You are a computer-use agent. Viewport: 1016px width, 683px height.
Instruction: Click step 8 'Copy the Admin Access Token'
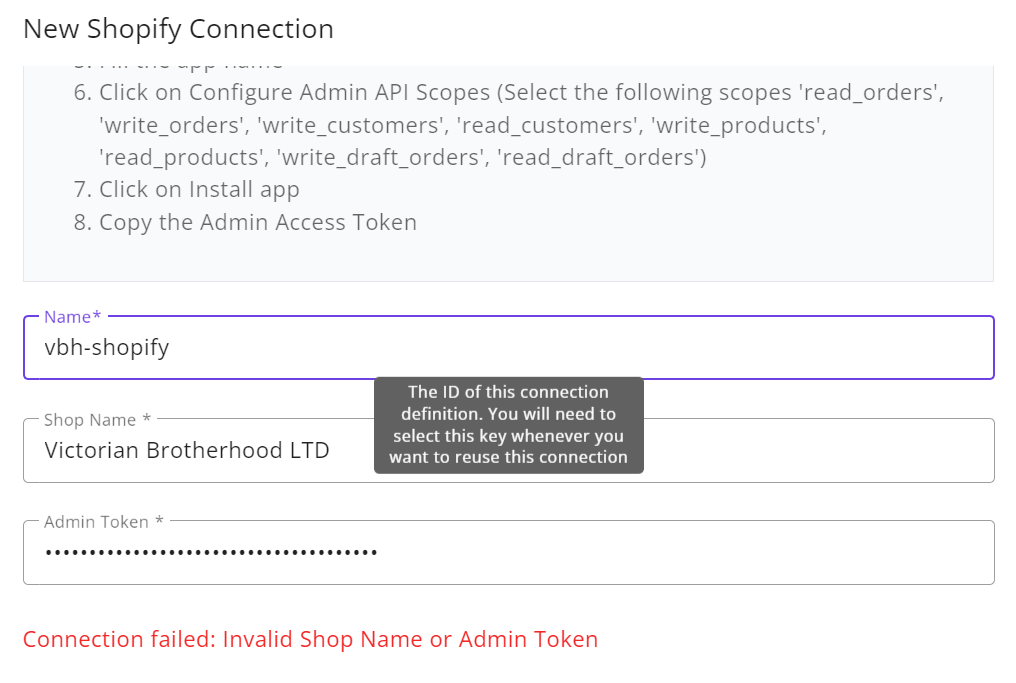tap(245, 222)
